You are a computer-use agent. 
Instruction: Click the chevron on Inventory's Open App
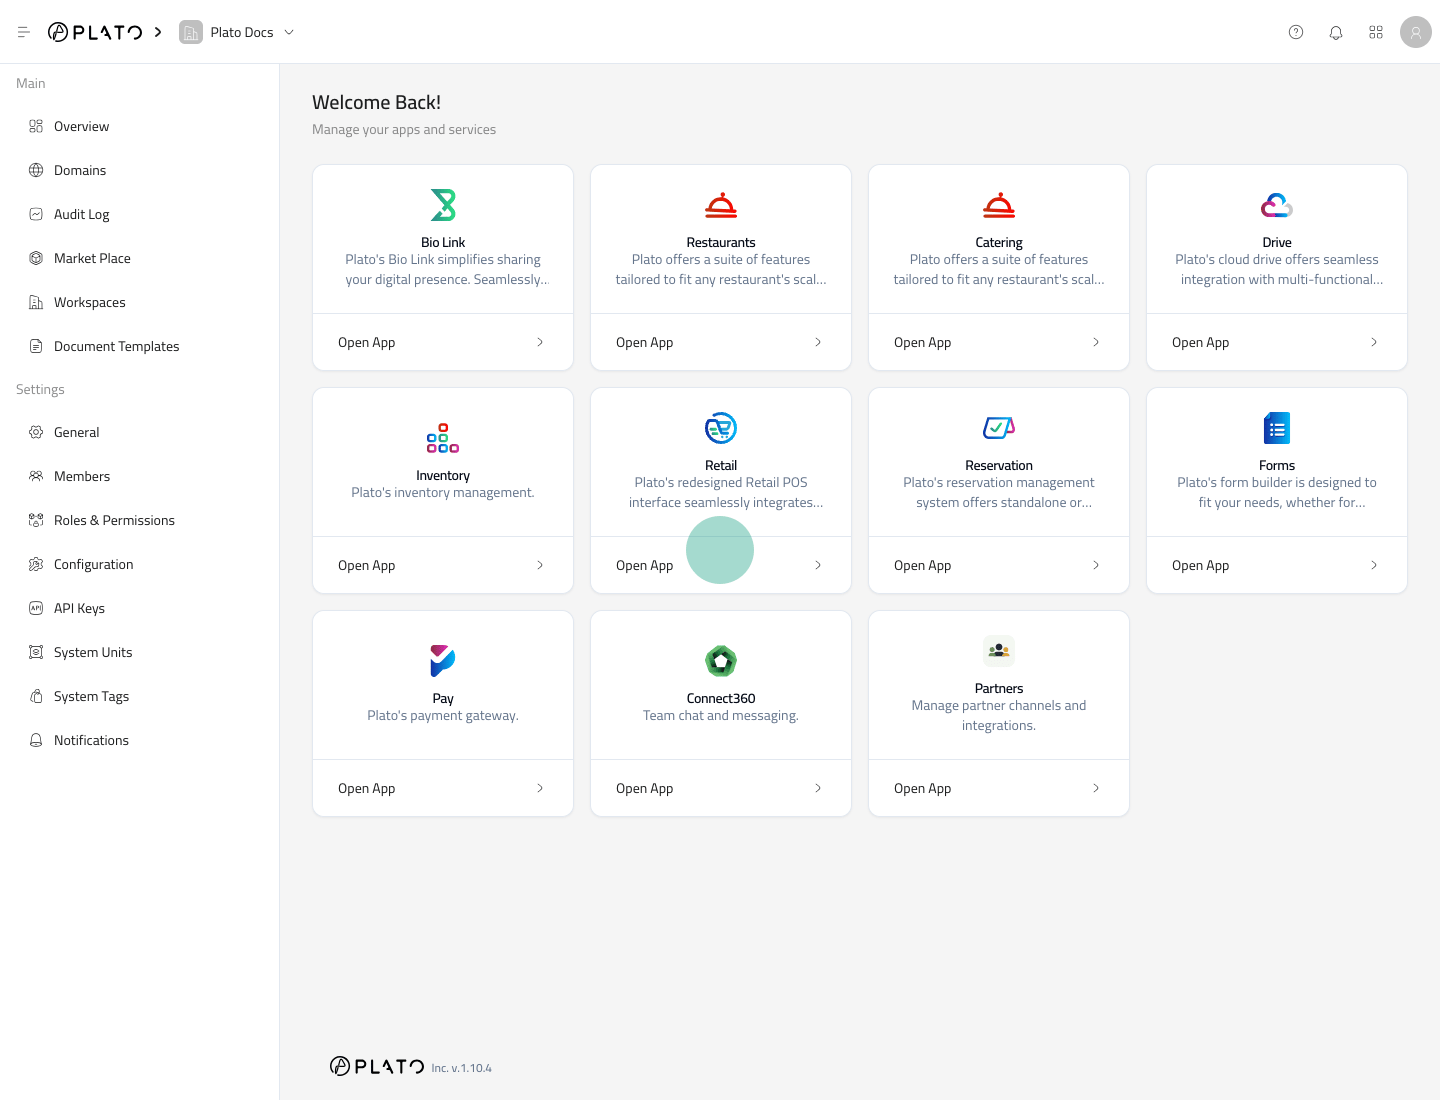pyautogui.click(x=540, y=565)
